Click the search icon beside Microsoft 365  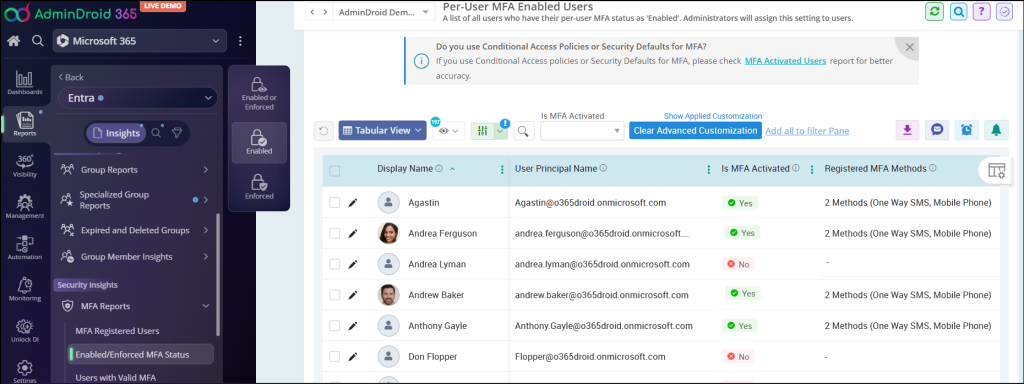38,41
